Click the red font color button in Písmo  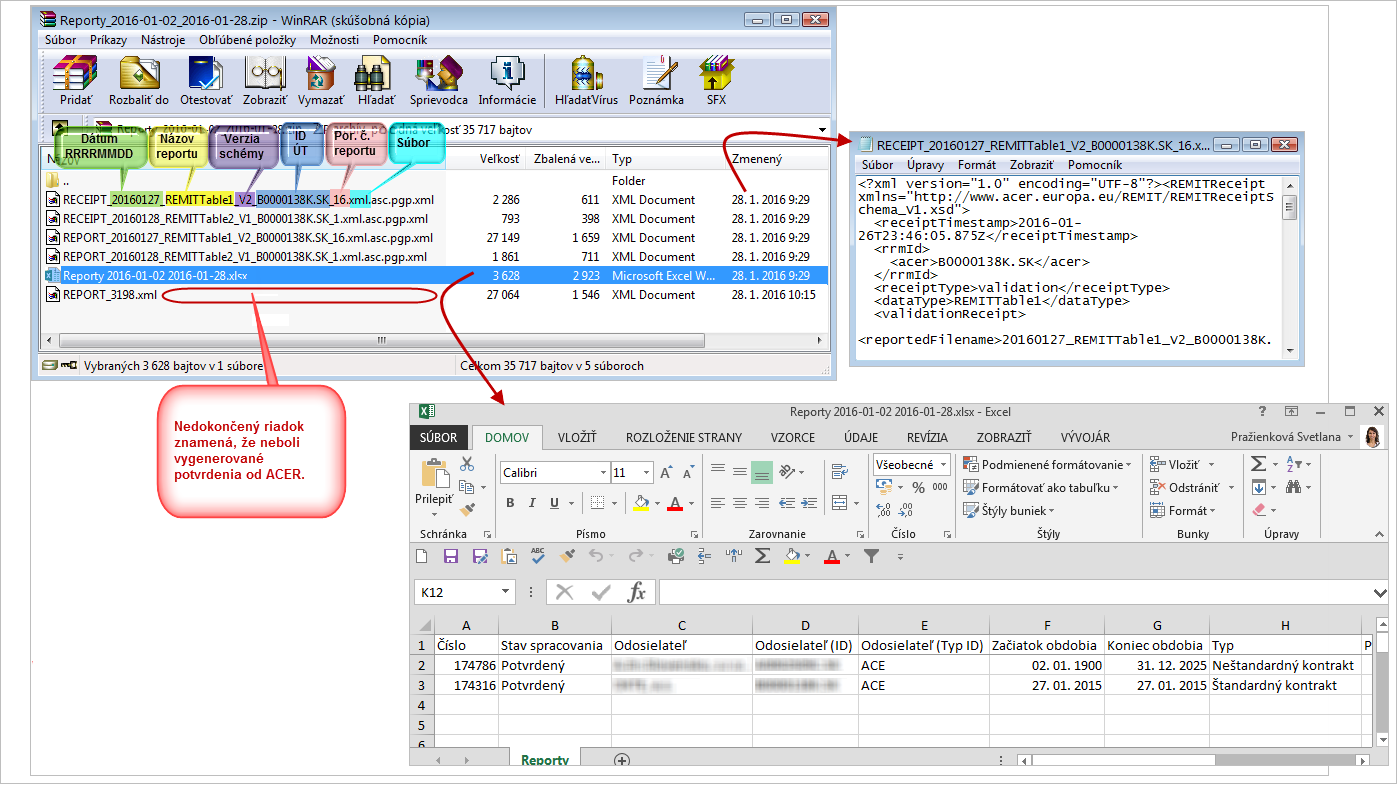[675, 503]
